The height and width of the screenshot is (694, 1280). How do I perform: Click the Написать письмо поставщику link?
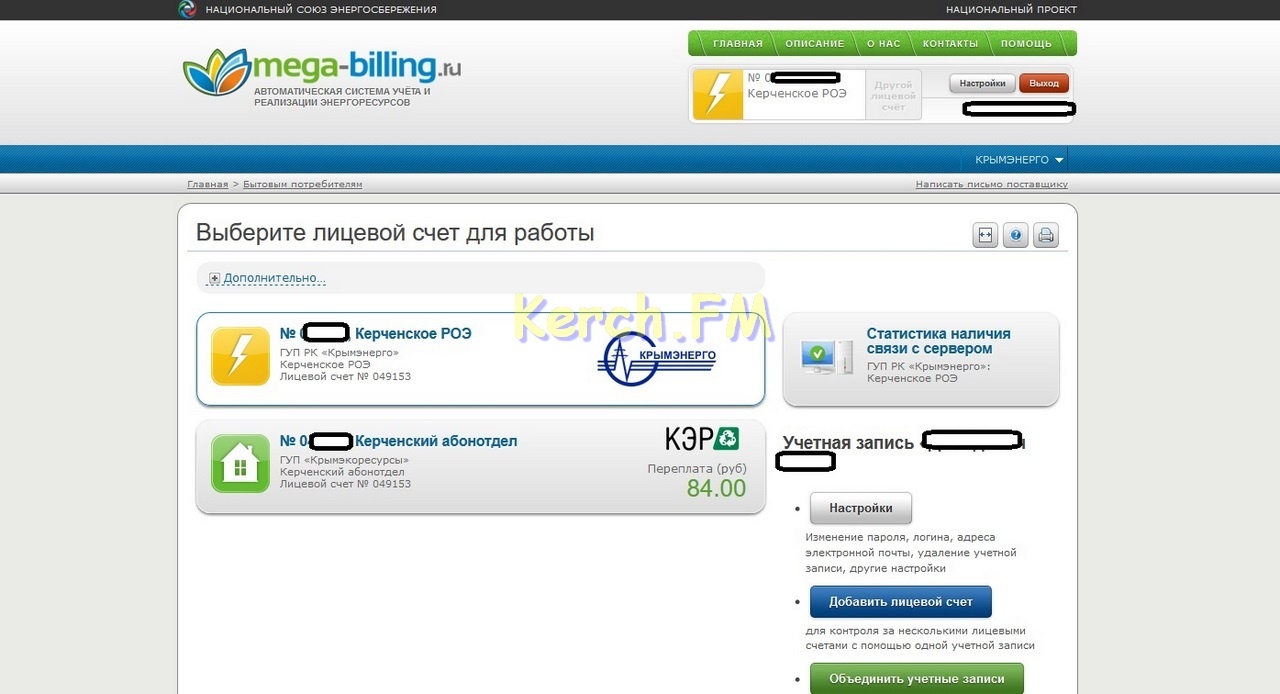click(x=992, y=184)
